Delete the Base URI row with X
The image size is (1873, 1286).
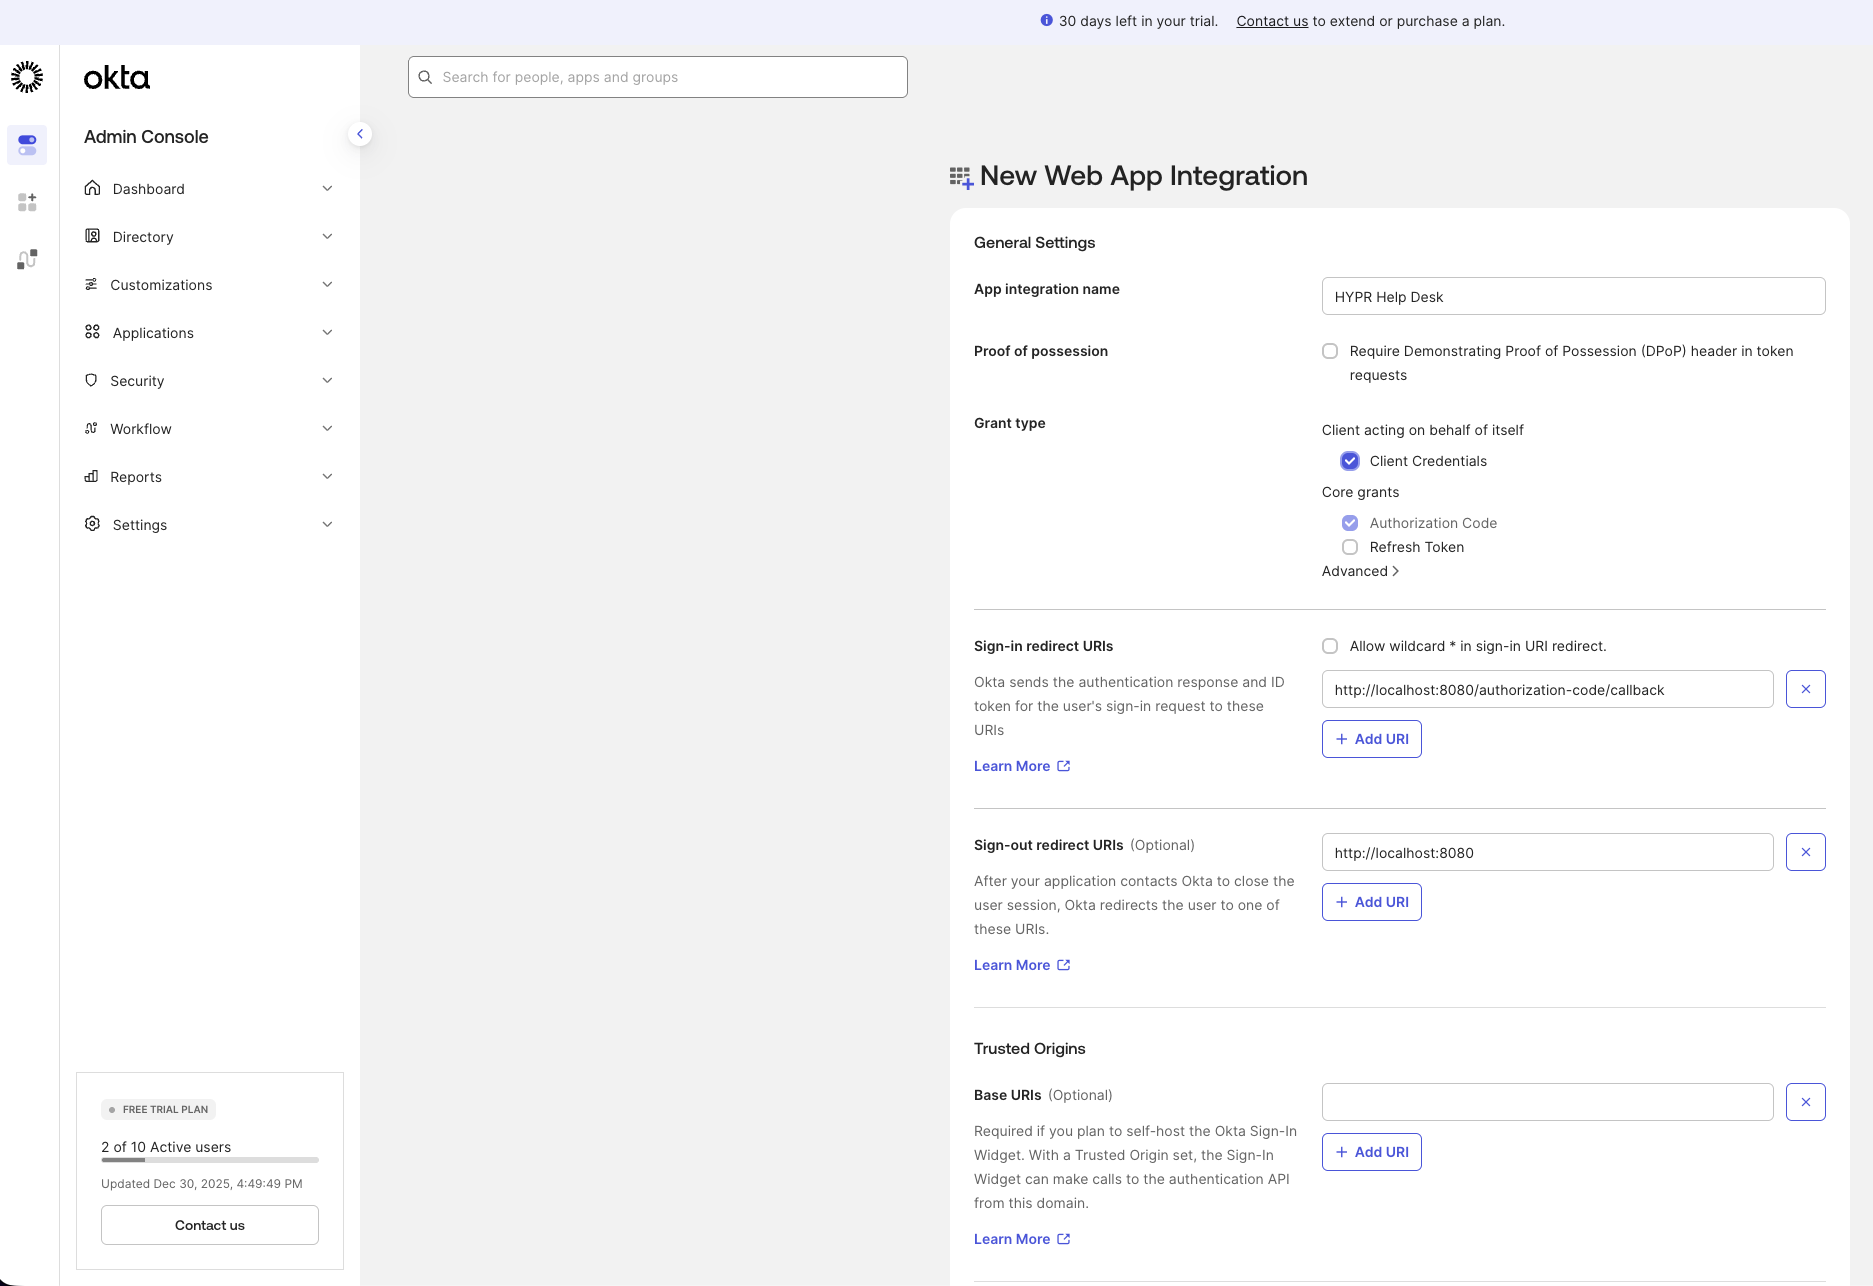(x=1805, y=1102)
